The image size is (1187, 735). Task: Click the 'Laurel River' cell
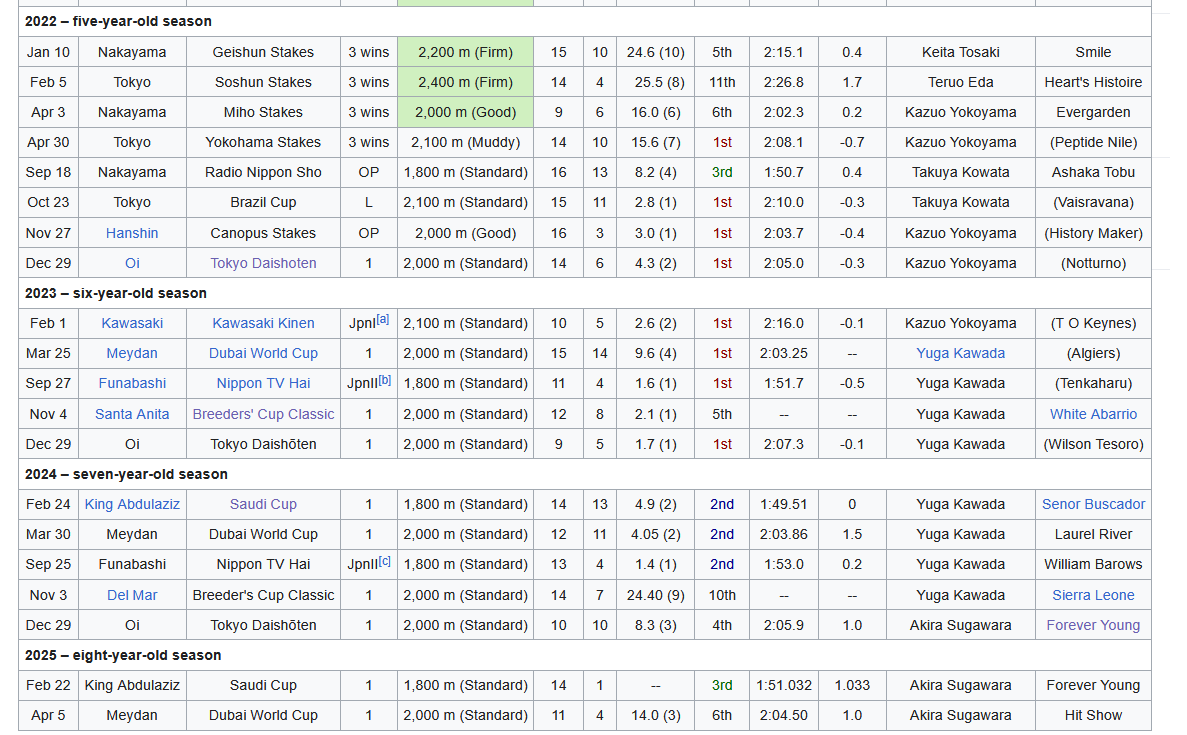(x=1092, y=534)
